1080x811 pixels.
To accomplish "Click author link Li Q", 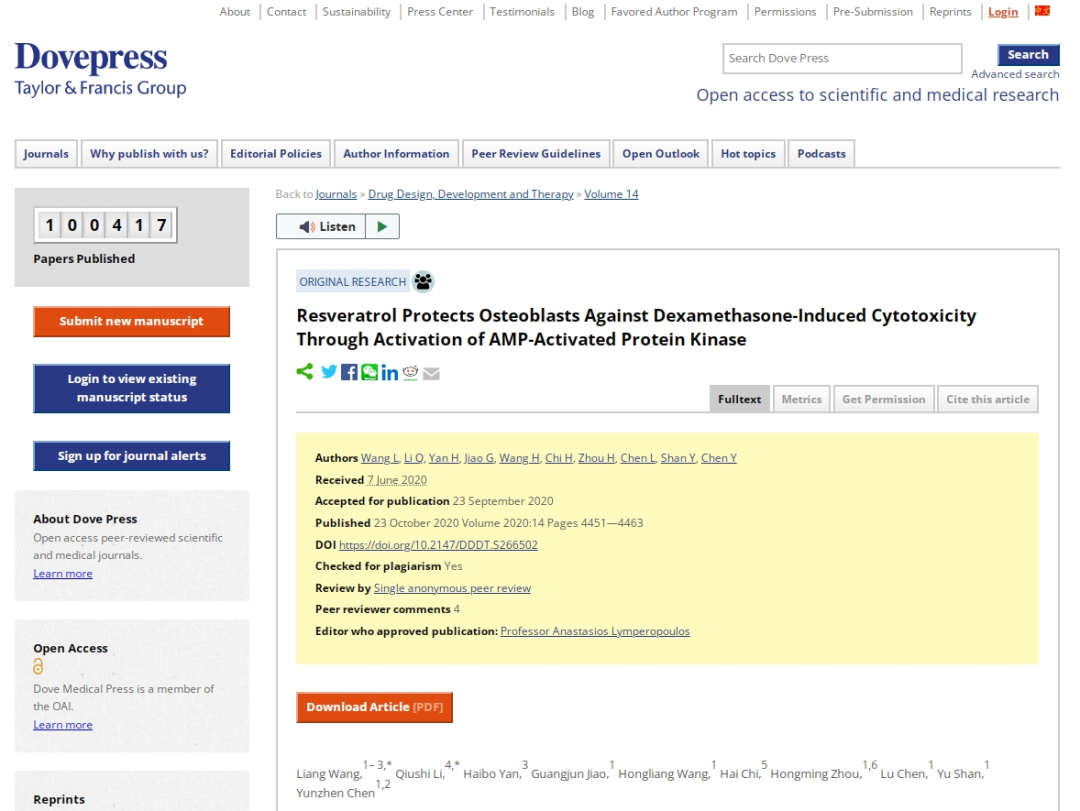I will pyautogui.click(x=413, y=458).
